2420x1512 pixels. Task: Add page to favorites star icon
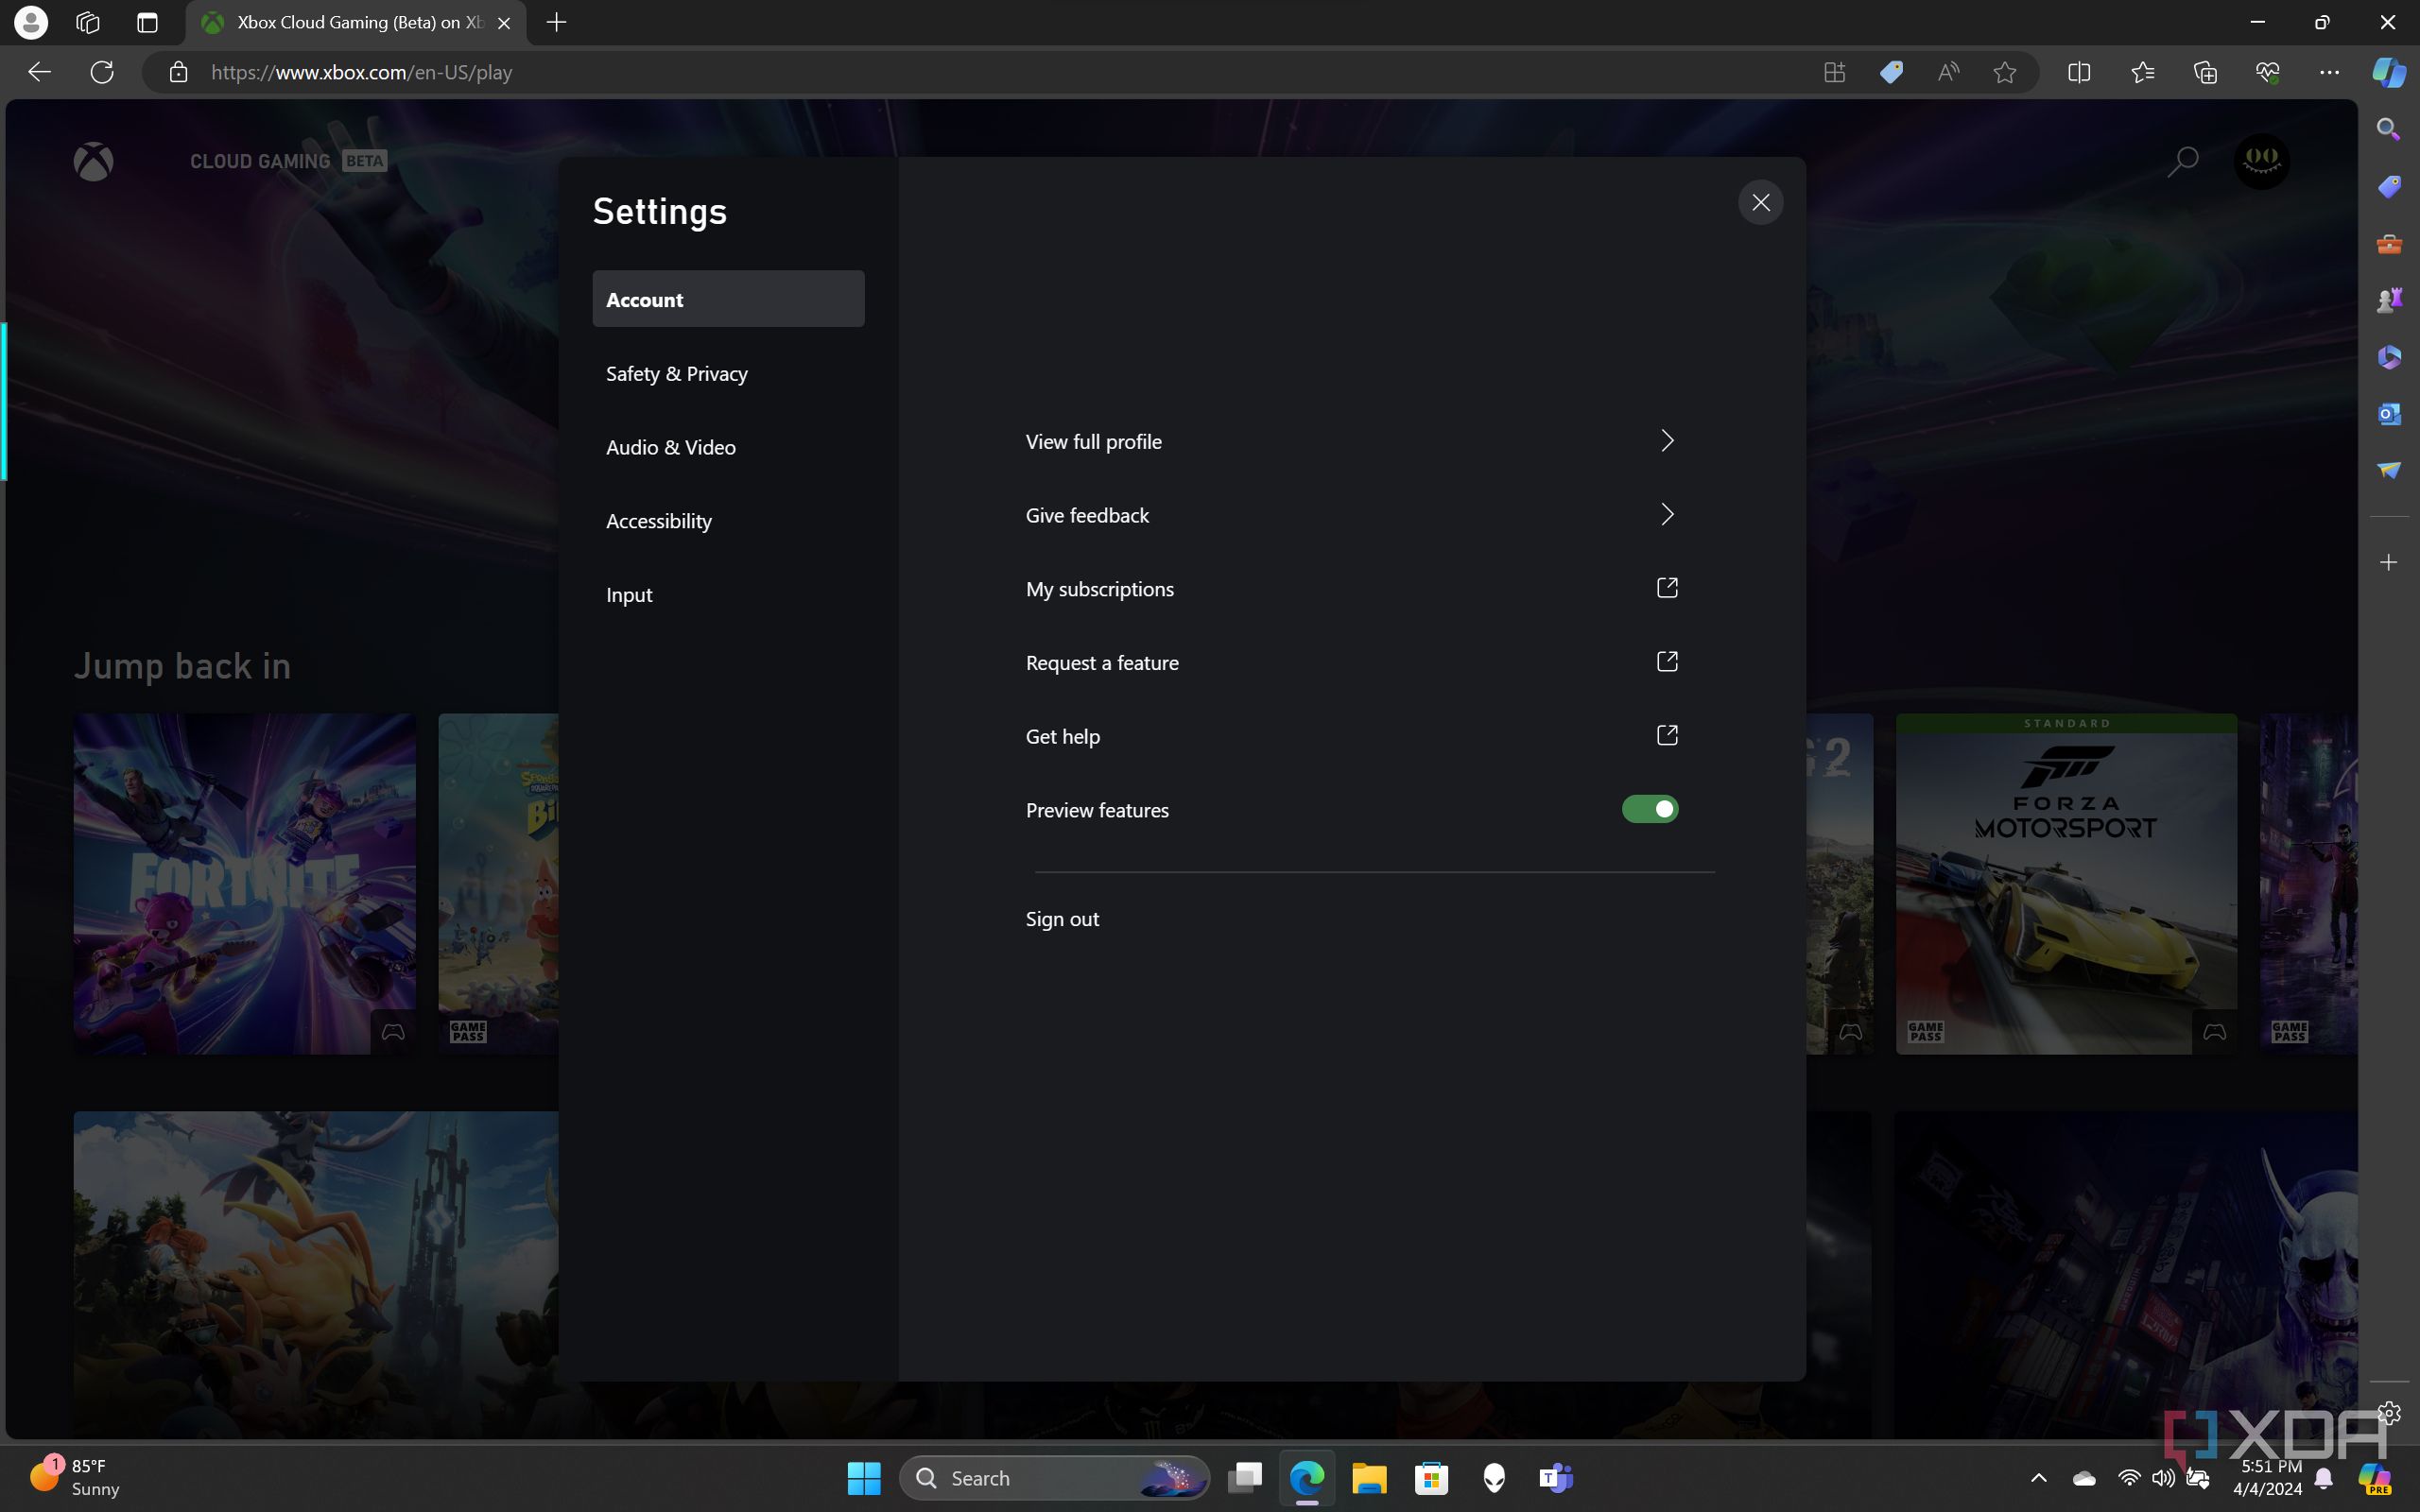click(2004, 72)
